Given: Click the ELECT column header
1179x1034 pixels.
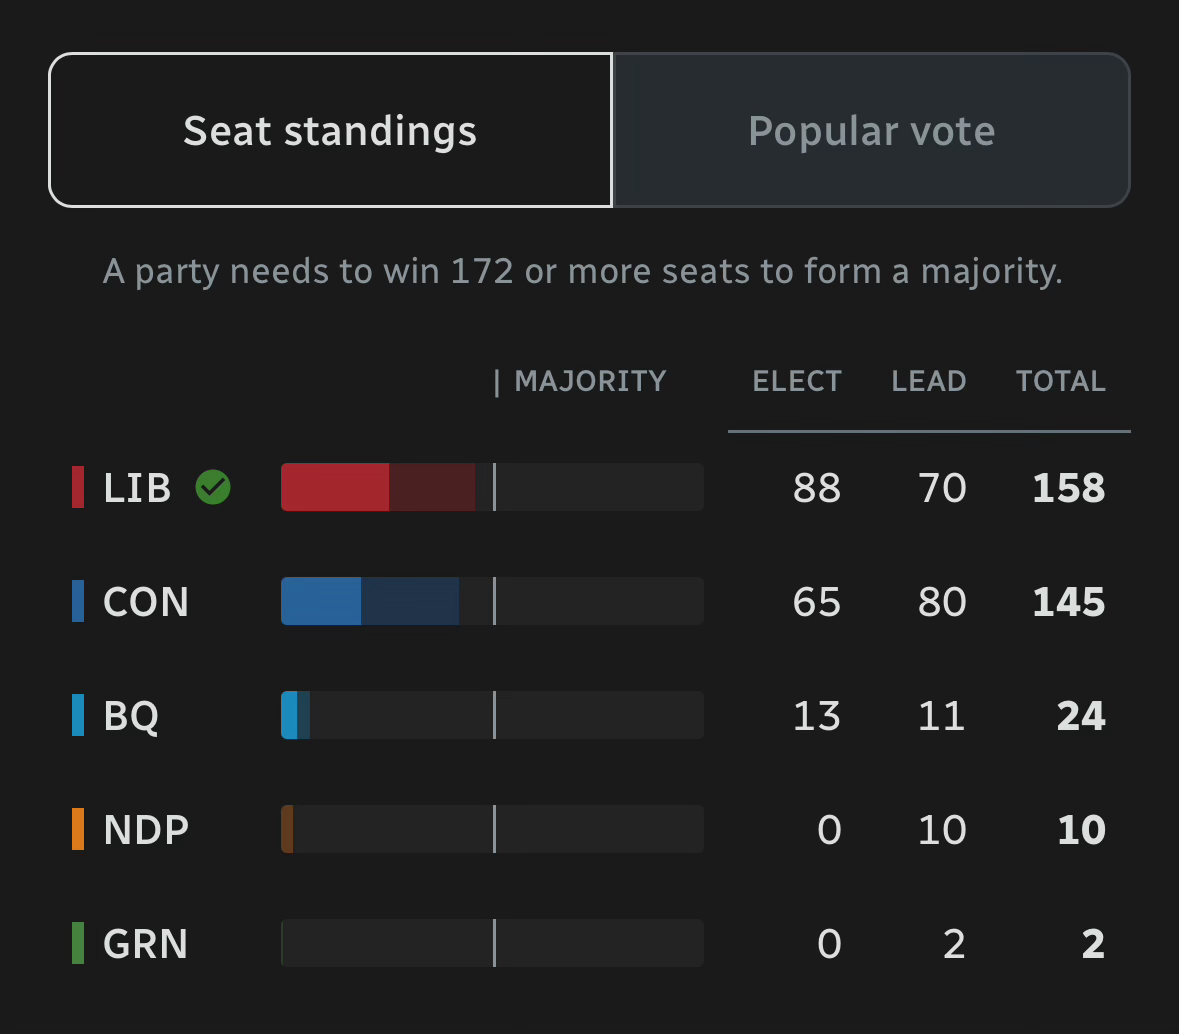Looking at the screenshot, I should 797,381.
